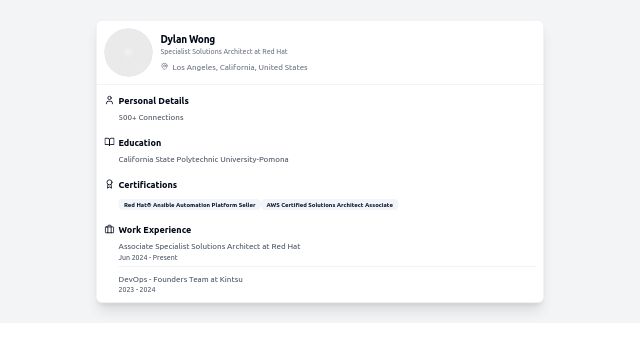The width and height of the screenshot is (640, 360).
Task: Click the 500+ Connections text
Action: click(x=151, y=117)
